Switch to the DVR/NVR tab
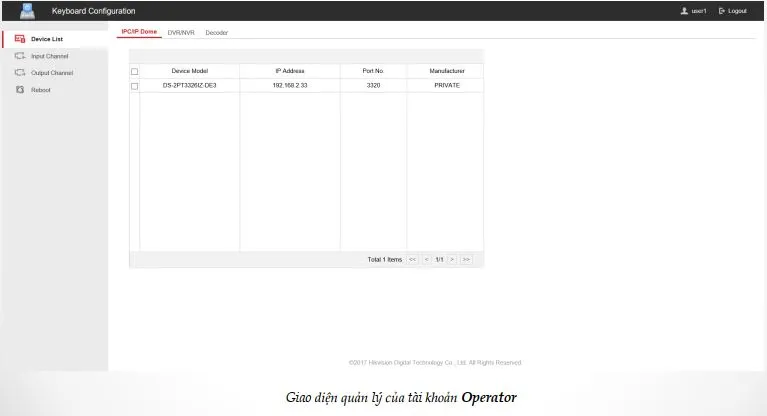 pyautogui.click(x=181, y=33)
